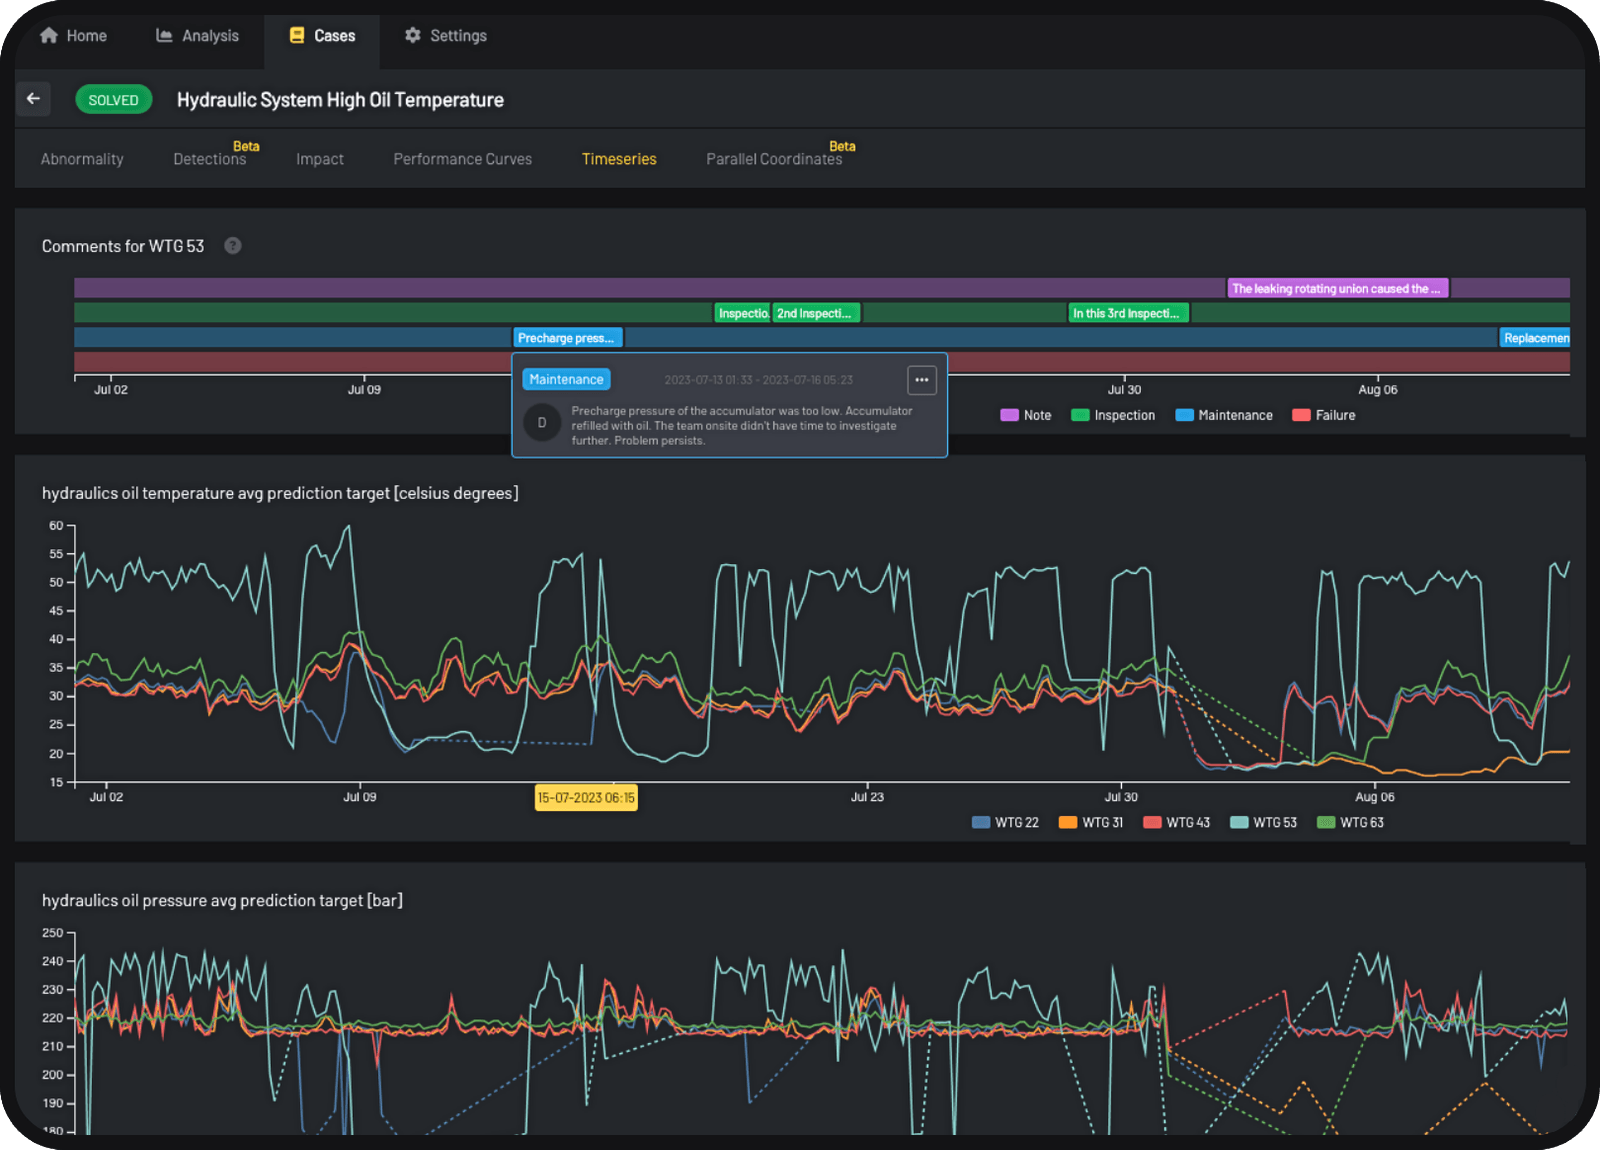
Task: Click the Settings gear icon
Action: (412, 36)
